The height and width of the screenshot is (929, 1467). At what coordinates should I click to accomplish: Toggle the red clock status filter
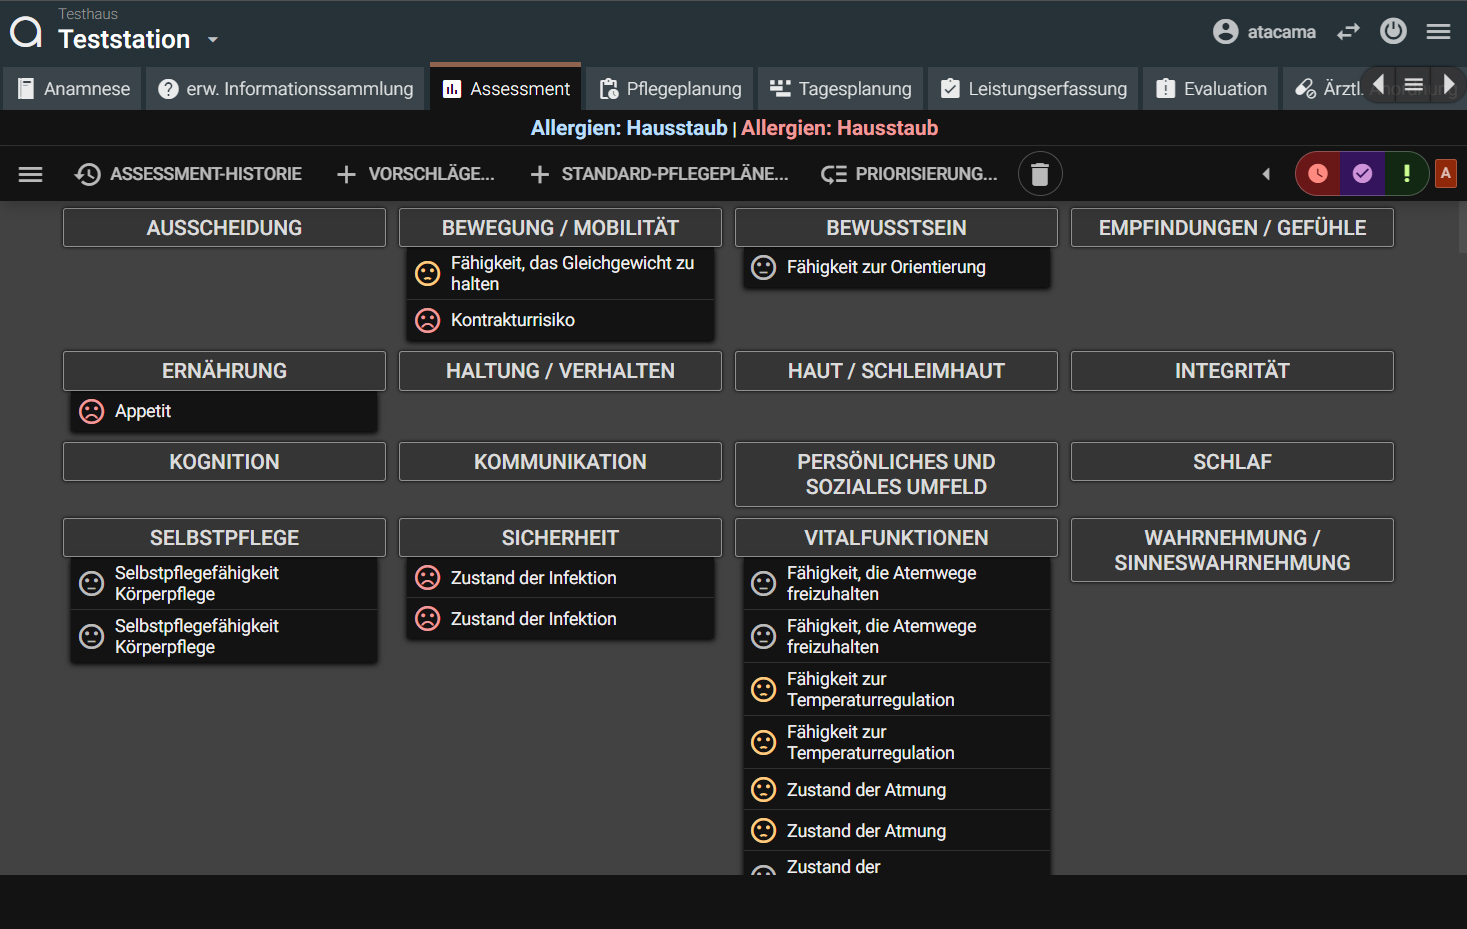click(1318, 174)
